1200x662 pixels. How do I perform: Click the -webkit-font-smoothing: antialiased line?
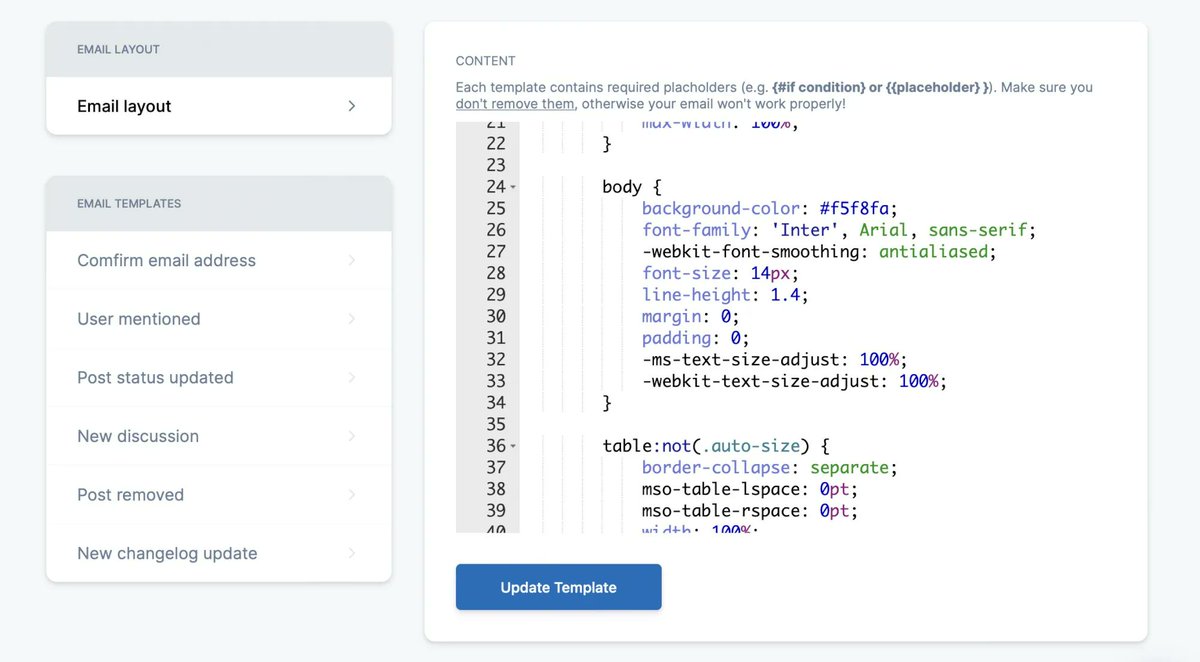click(x=819, y=252)
